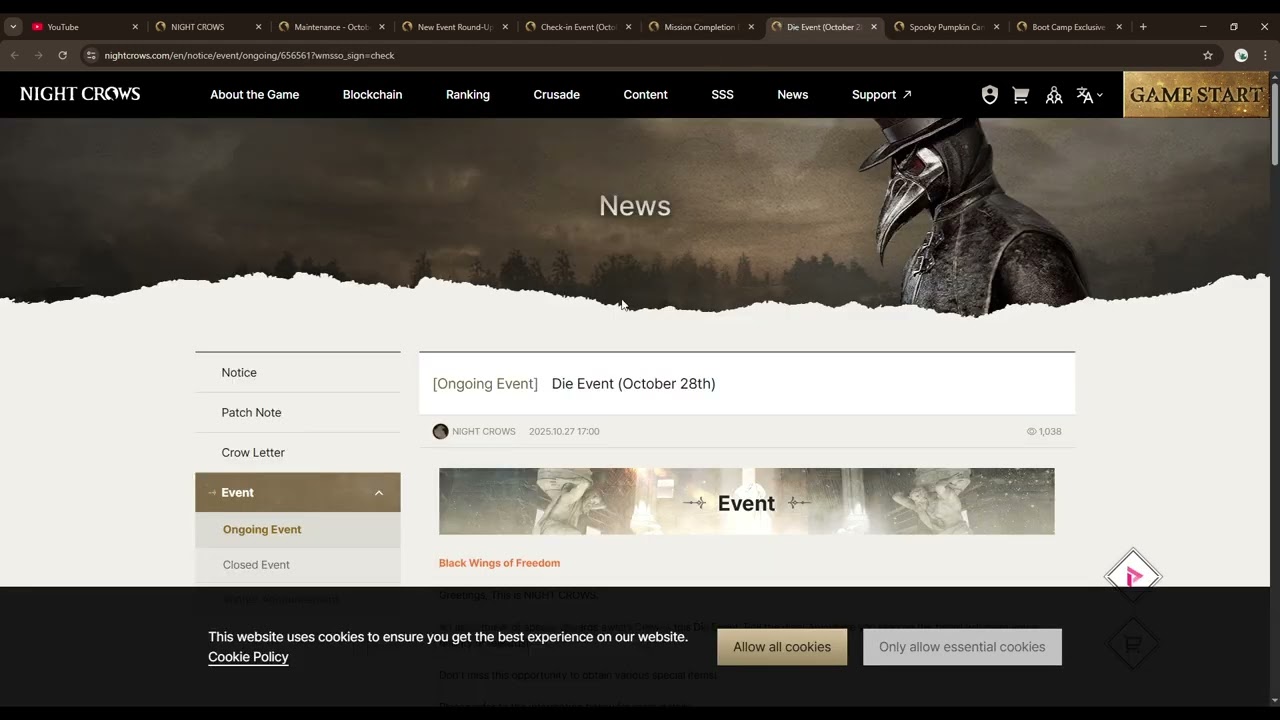Select Patch Note in the sidebar

[x=298, y=412]
